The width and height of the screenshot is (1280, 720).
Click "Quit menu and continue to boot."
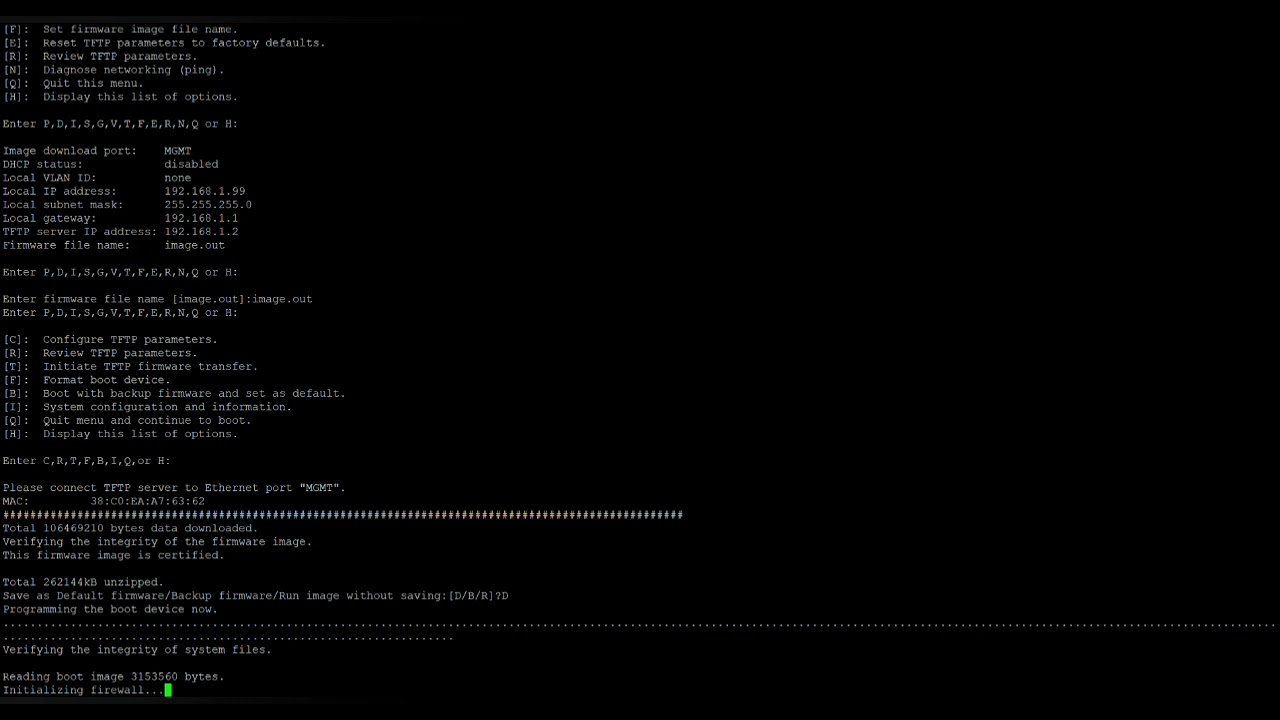click(x=147, y=421)
